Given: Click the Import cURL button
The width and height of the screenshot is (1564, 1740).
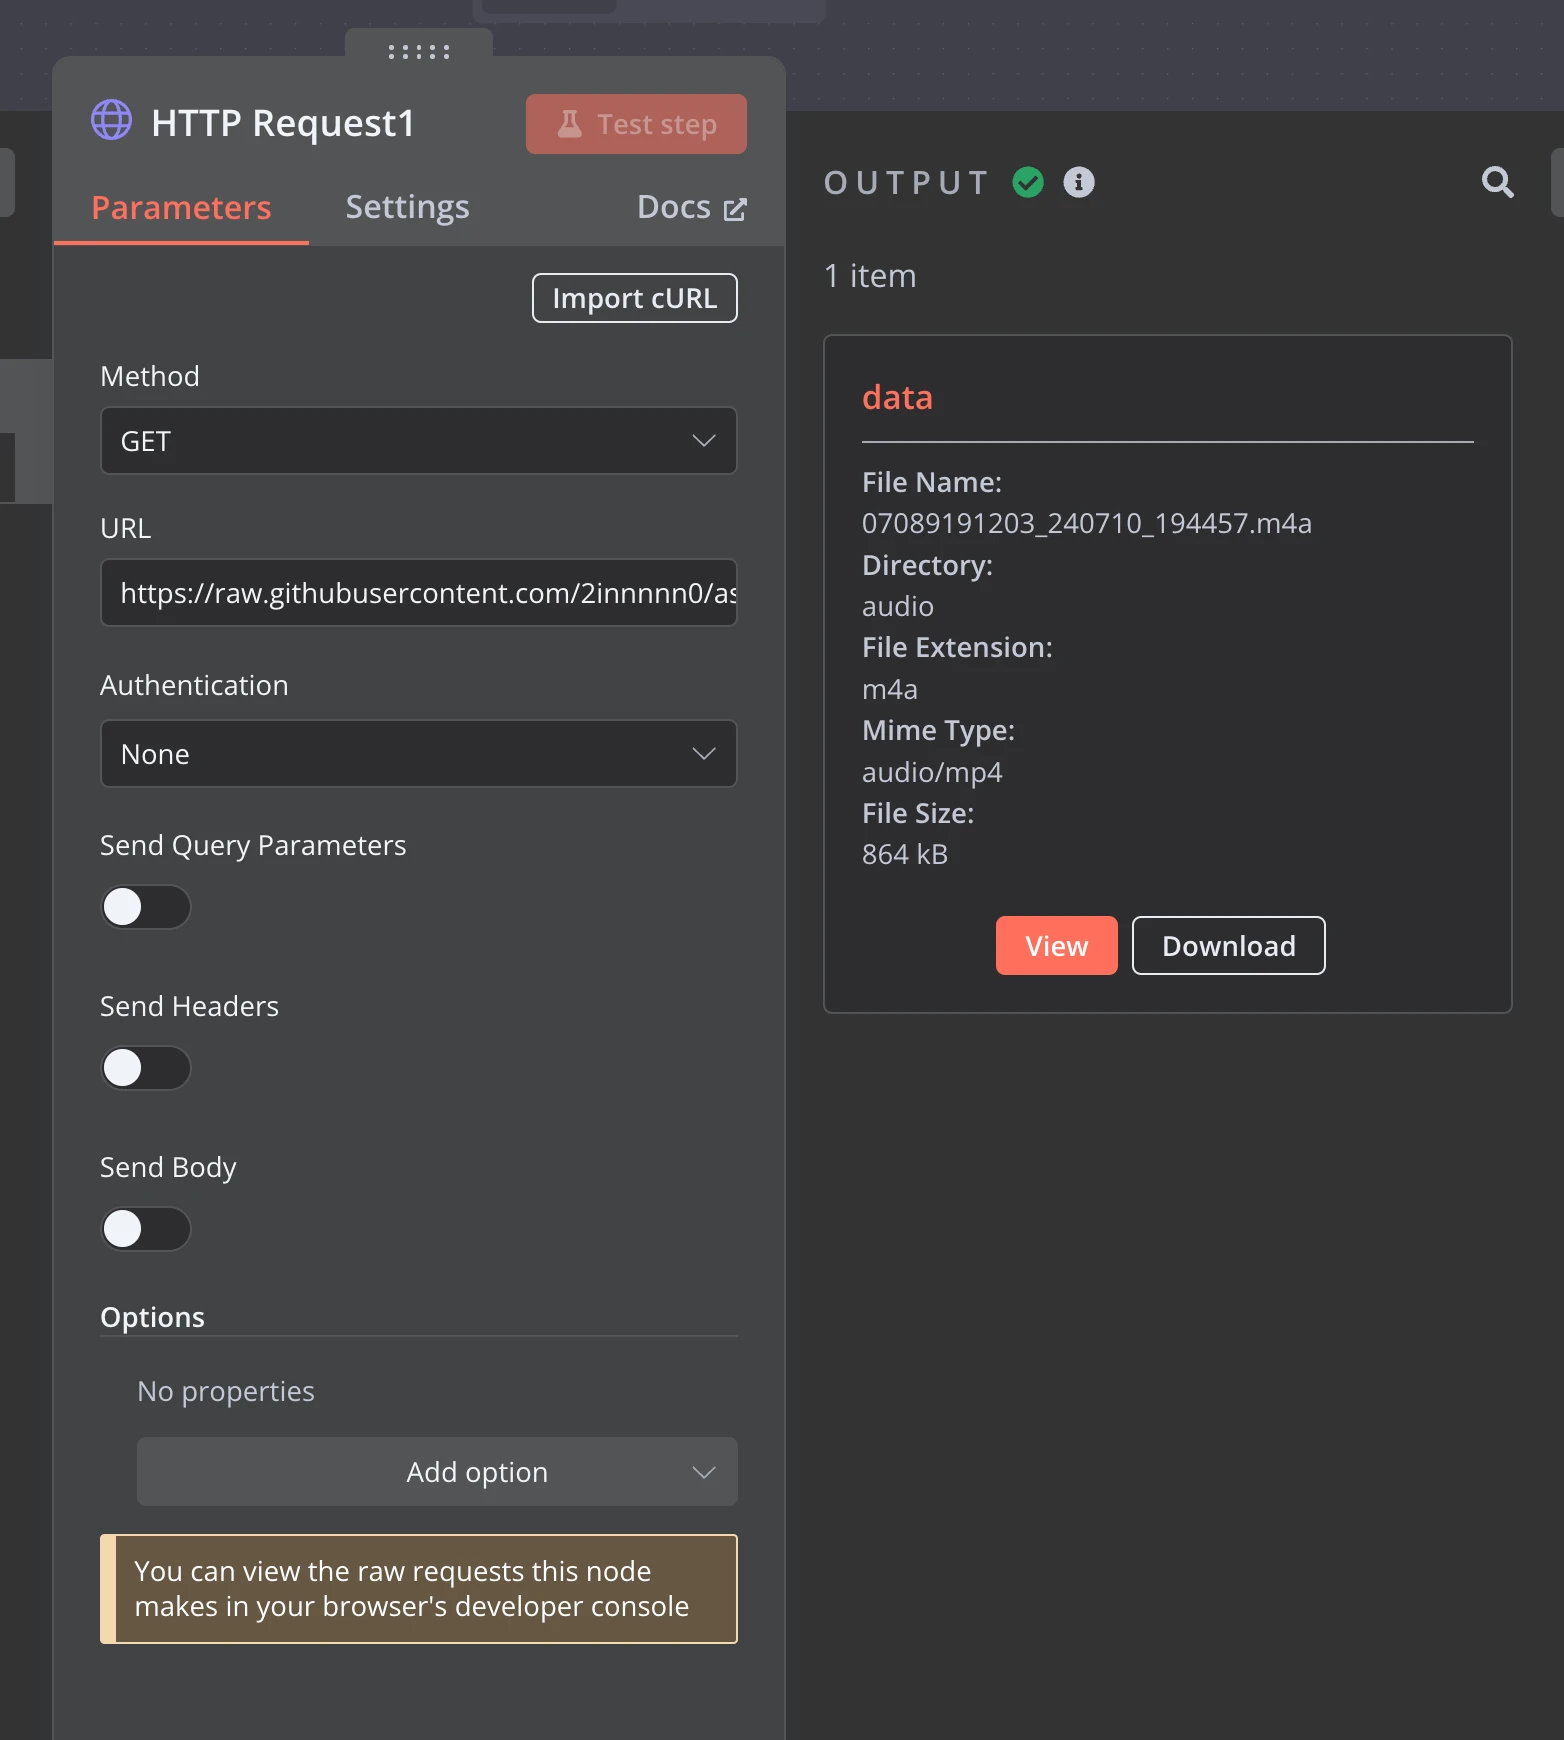Looking at the screenshot, I should click(635, 298).
